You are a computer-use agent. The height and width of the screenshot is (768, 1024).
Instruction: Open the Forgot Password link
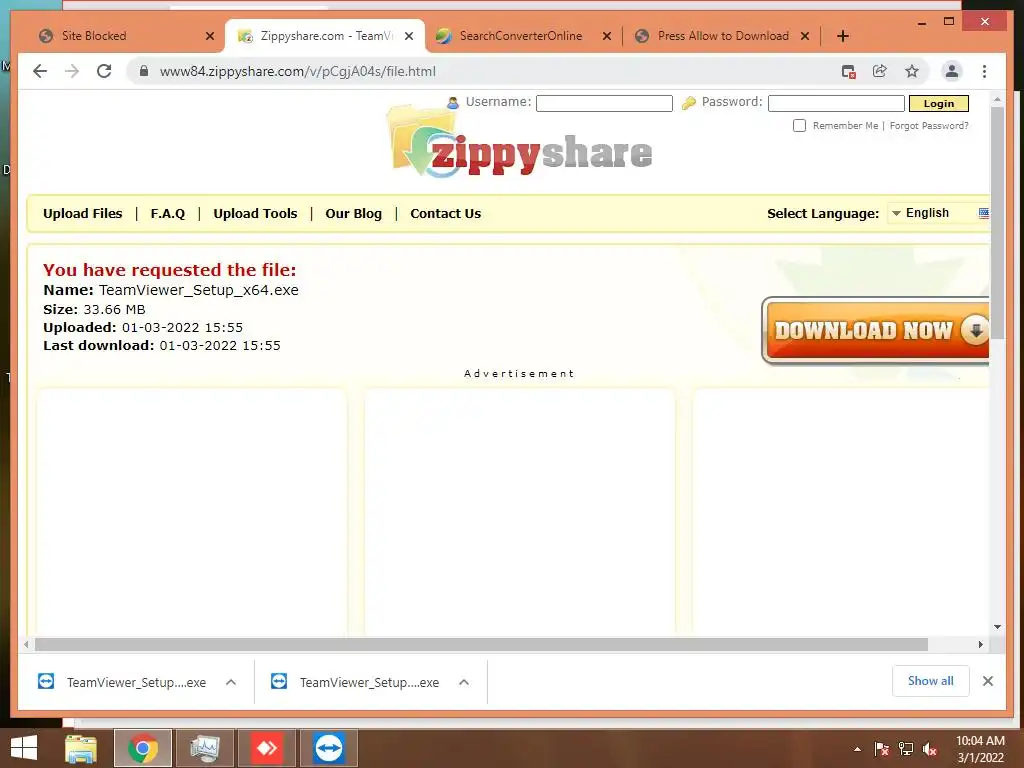coord(929,125)
